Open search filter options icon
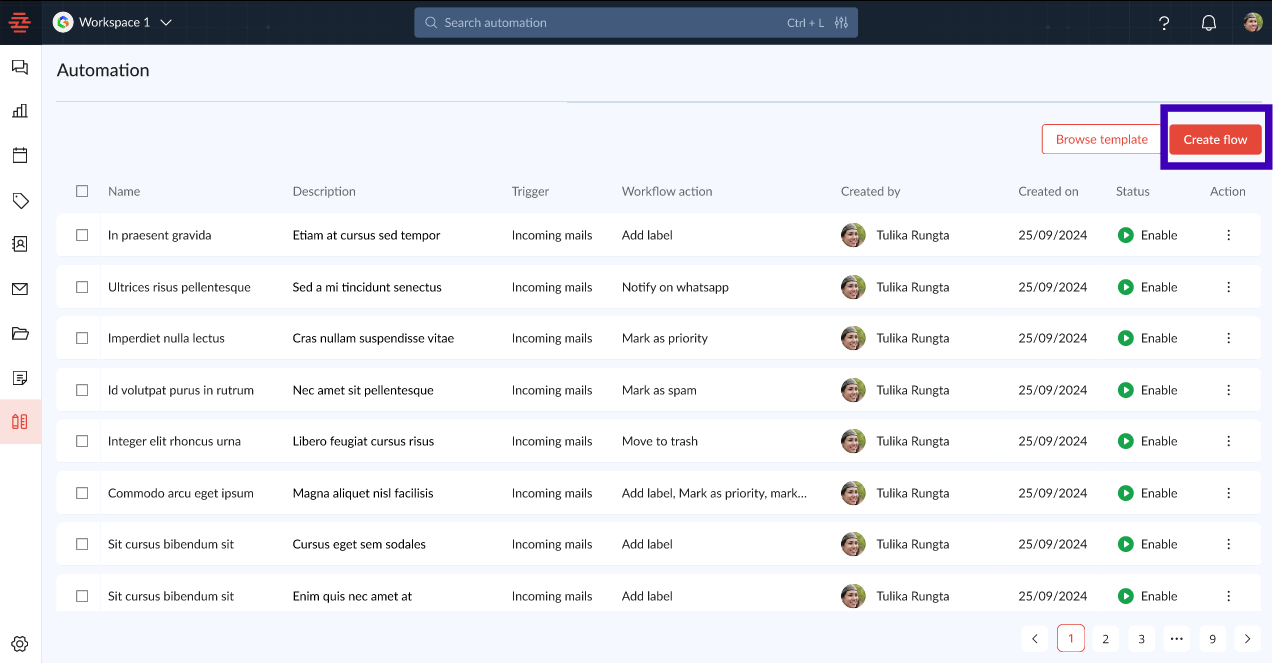The width and height of the screenshot is (1273, 663). tap(841, 23)
